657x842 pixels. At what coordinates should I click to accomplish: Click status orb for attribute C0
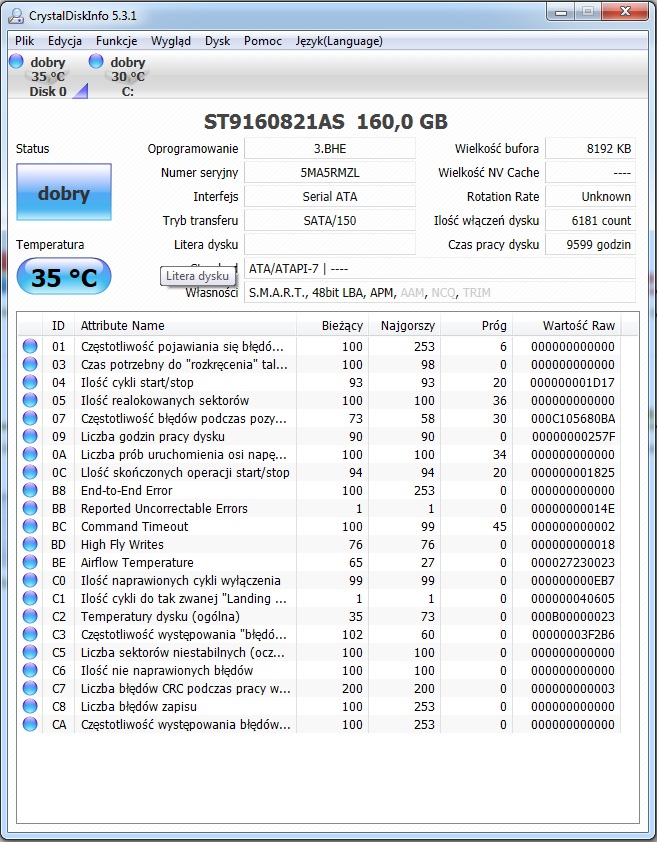point(30,580)
